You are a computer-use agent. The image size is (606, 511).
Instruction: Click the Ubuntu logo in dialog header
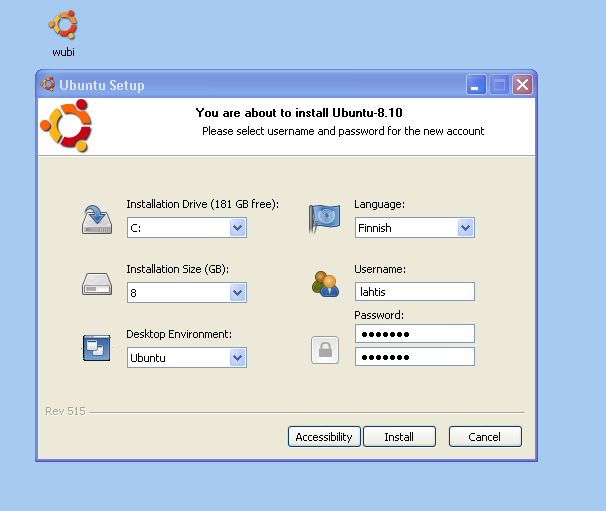(65, 125)
